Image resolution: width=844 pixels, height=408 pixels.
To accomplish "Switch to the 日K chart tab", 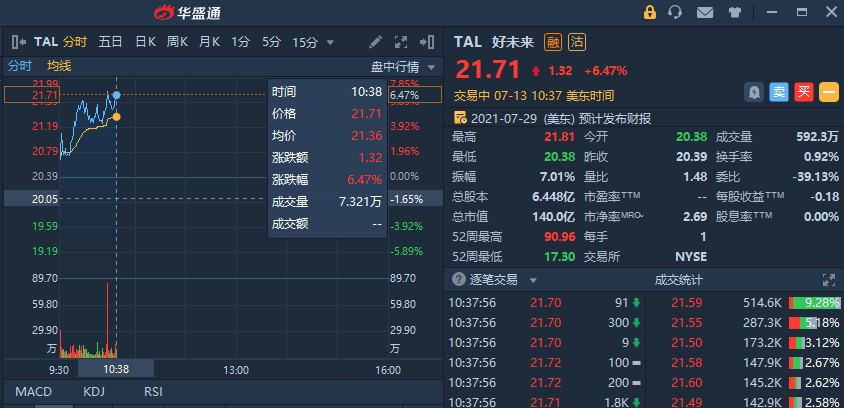I will tap(145, 42).
